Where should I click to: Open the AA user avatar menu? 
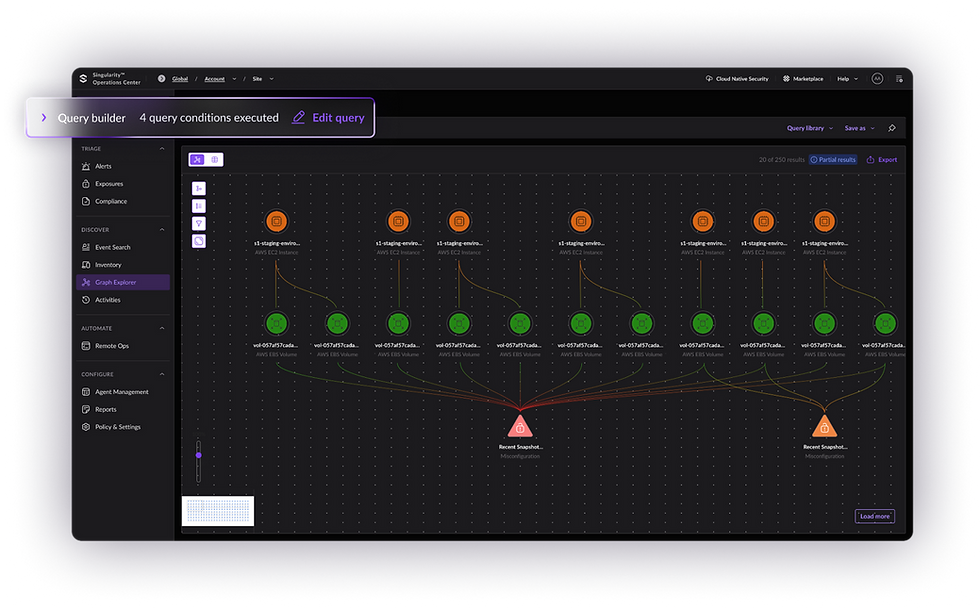pyautogui.click(x=878, y=79)
